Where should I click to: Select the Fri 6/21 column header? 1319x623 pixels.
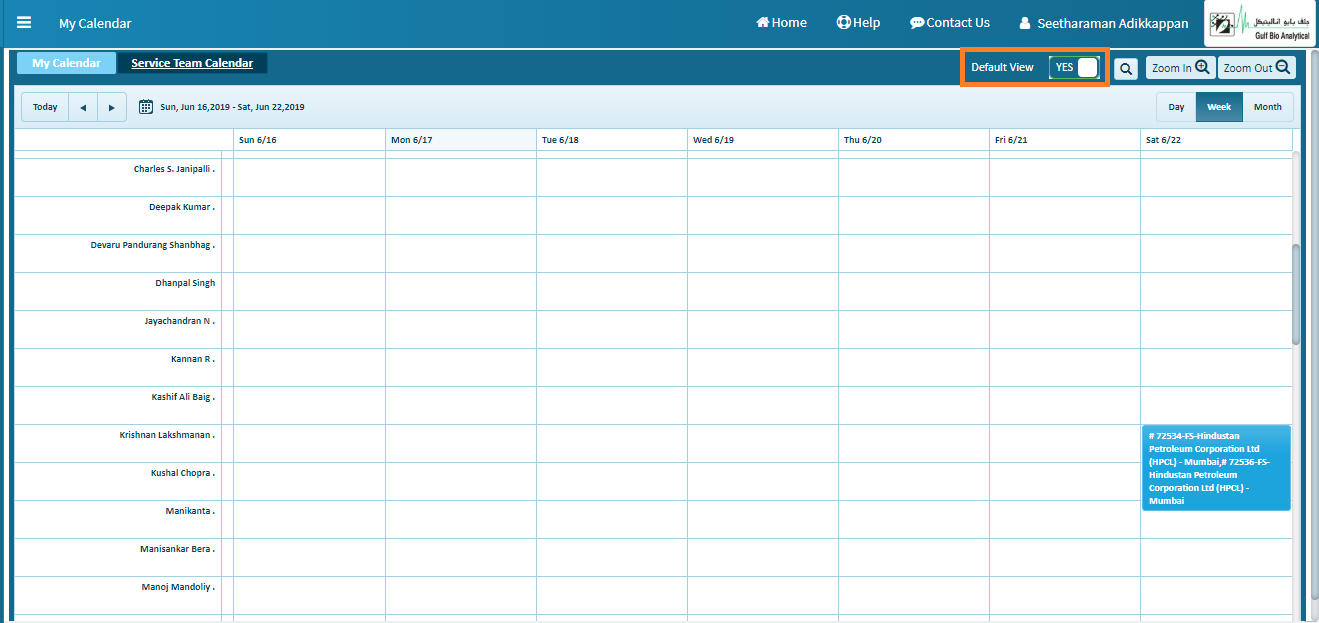coord(1065,140)
